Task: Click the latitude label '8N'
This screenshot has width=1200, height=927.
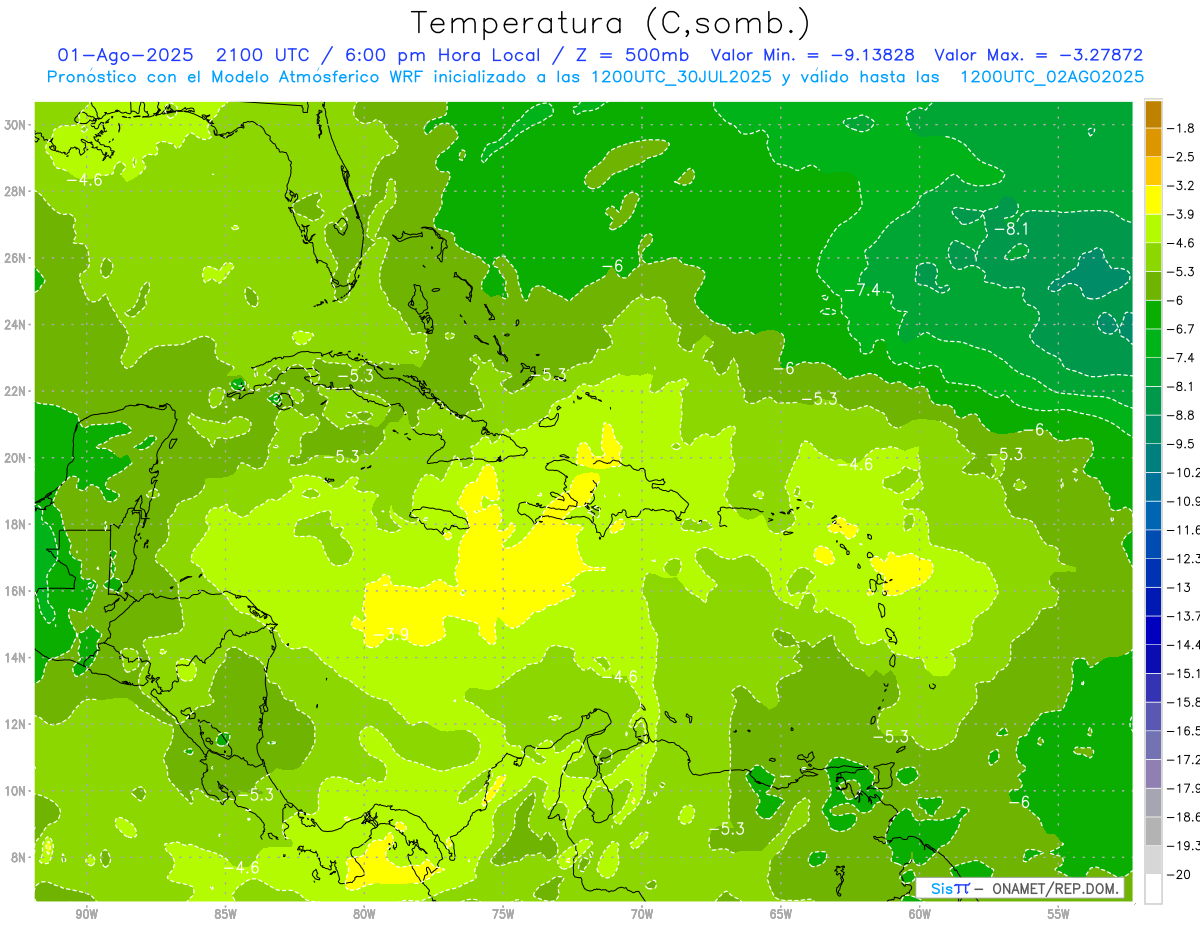Action: 19,858
